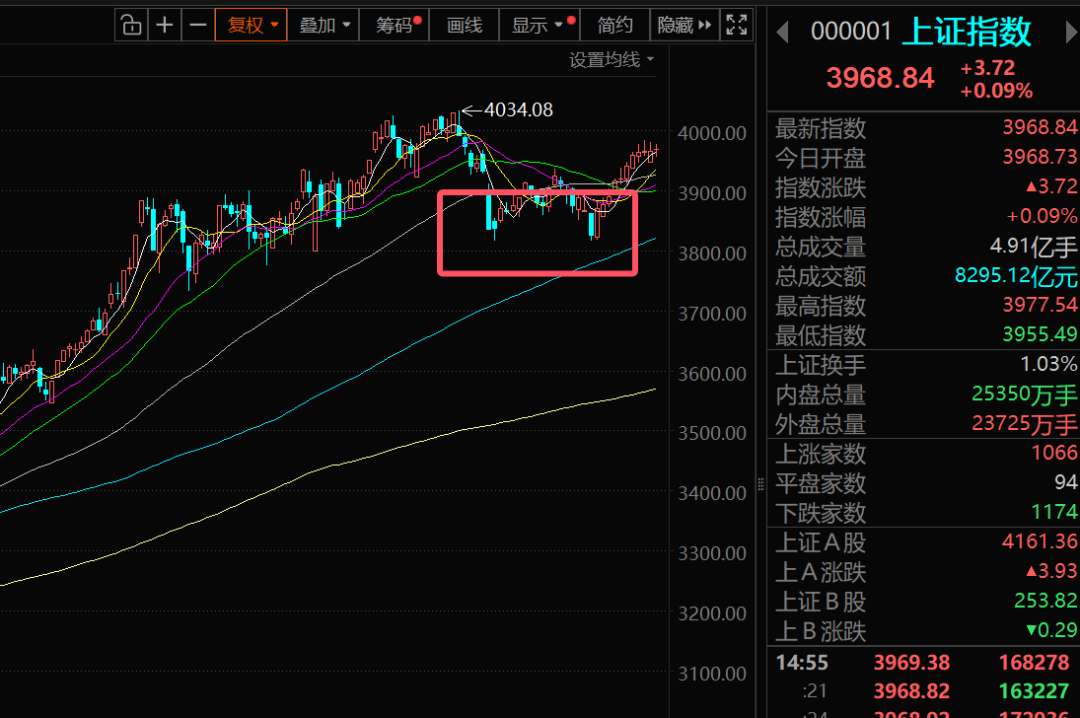Zoom in chart with plus icon
Viewport: 1080px width, 718px height.
click(x=165, y=25)
